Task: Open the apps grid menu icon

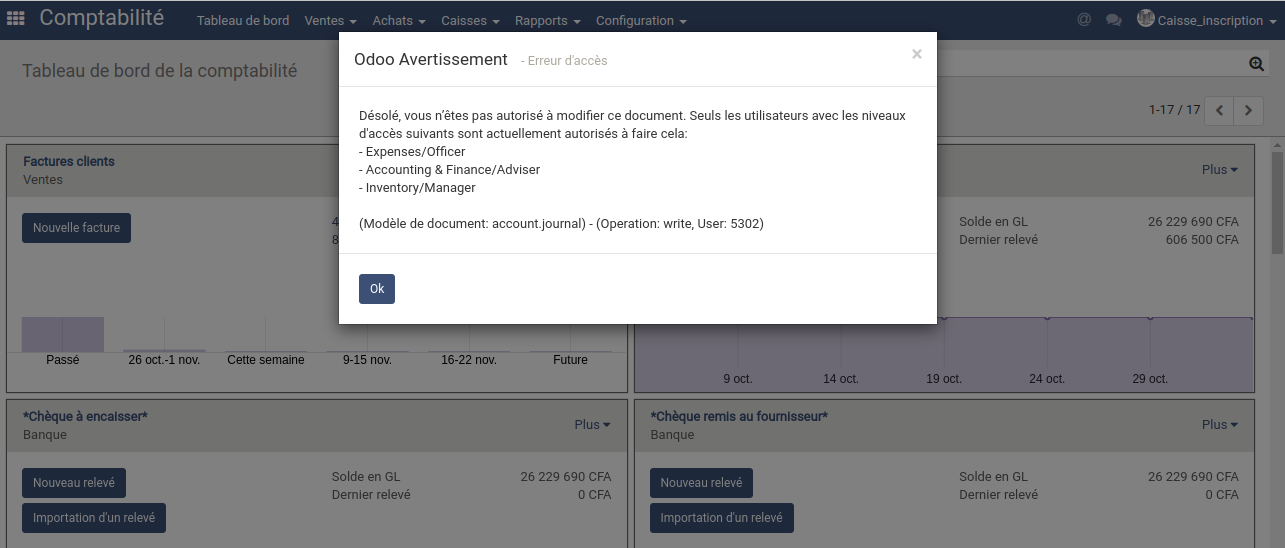Action: 16,19
